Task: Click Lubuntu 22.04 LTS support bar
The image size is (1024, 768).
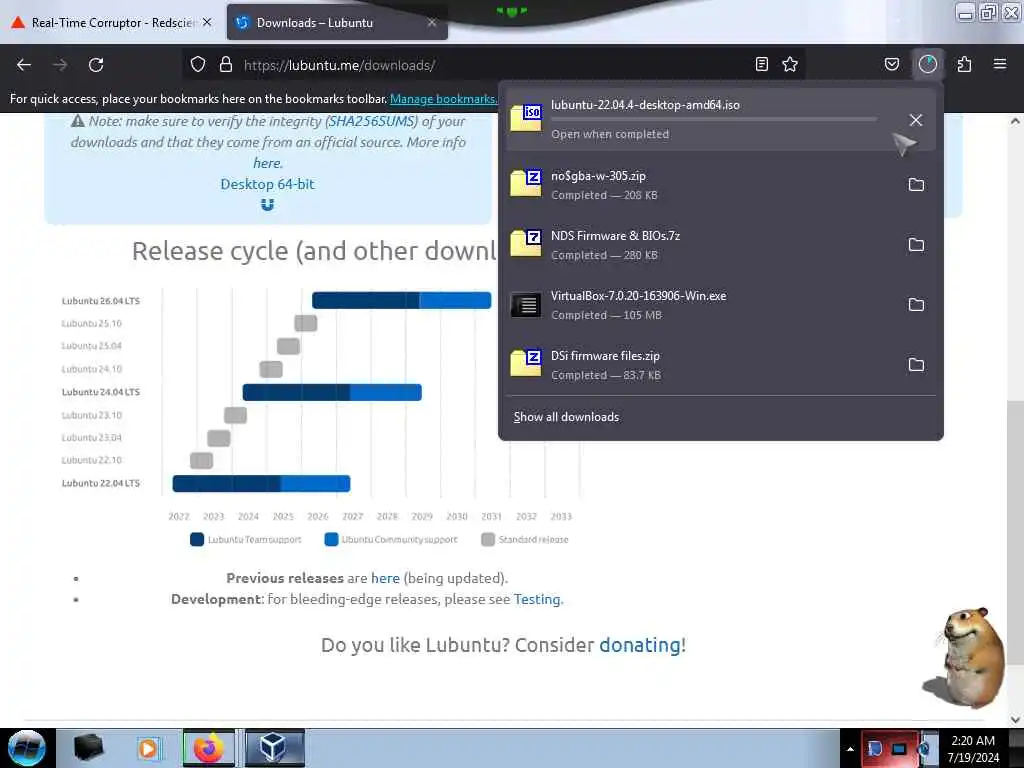Action: coord(262,484)
